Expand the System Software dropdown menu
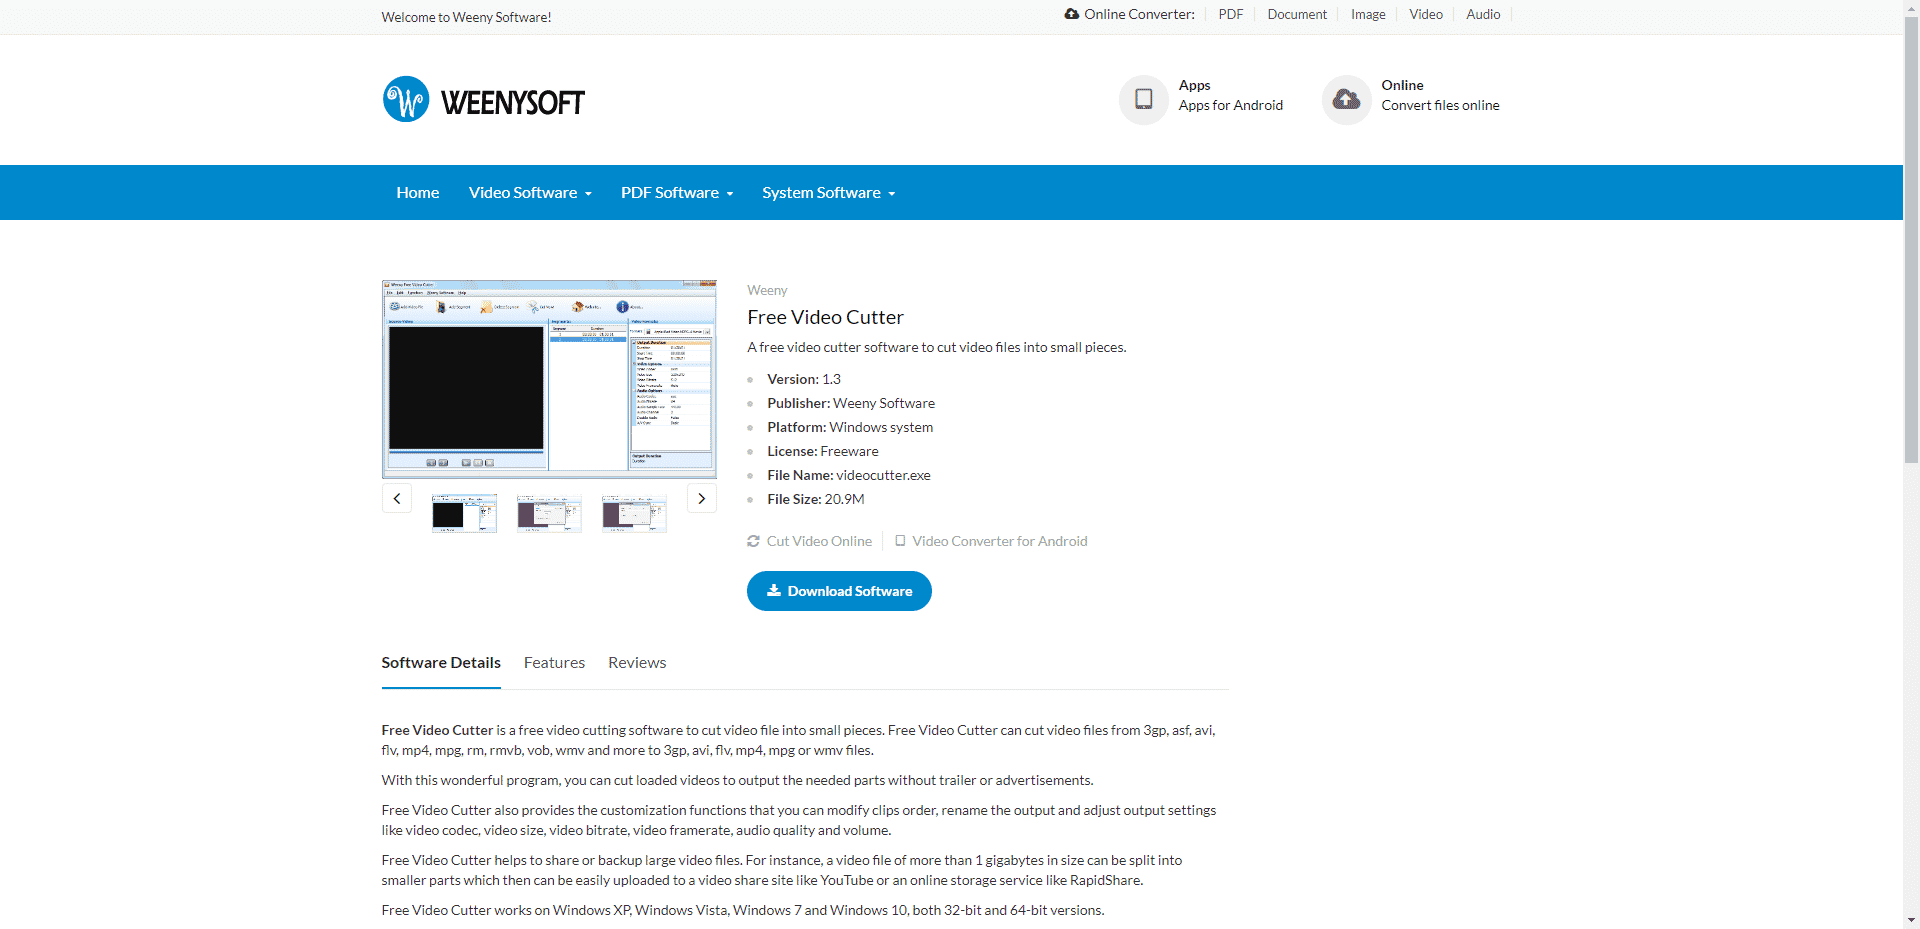 coord(828,193)
